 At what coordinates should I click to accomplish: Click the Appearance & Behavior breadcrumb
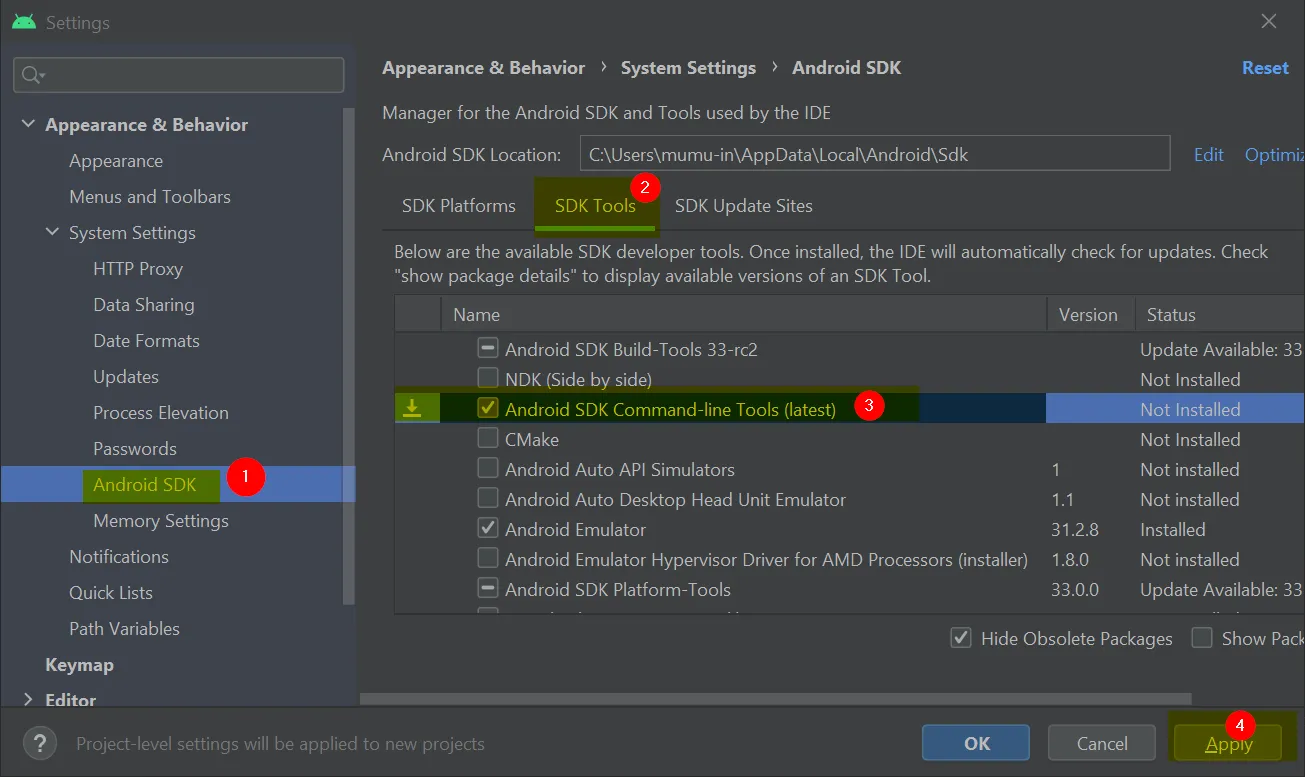pos(483,68)
